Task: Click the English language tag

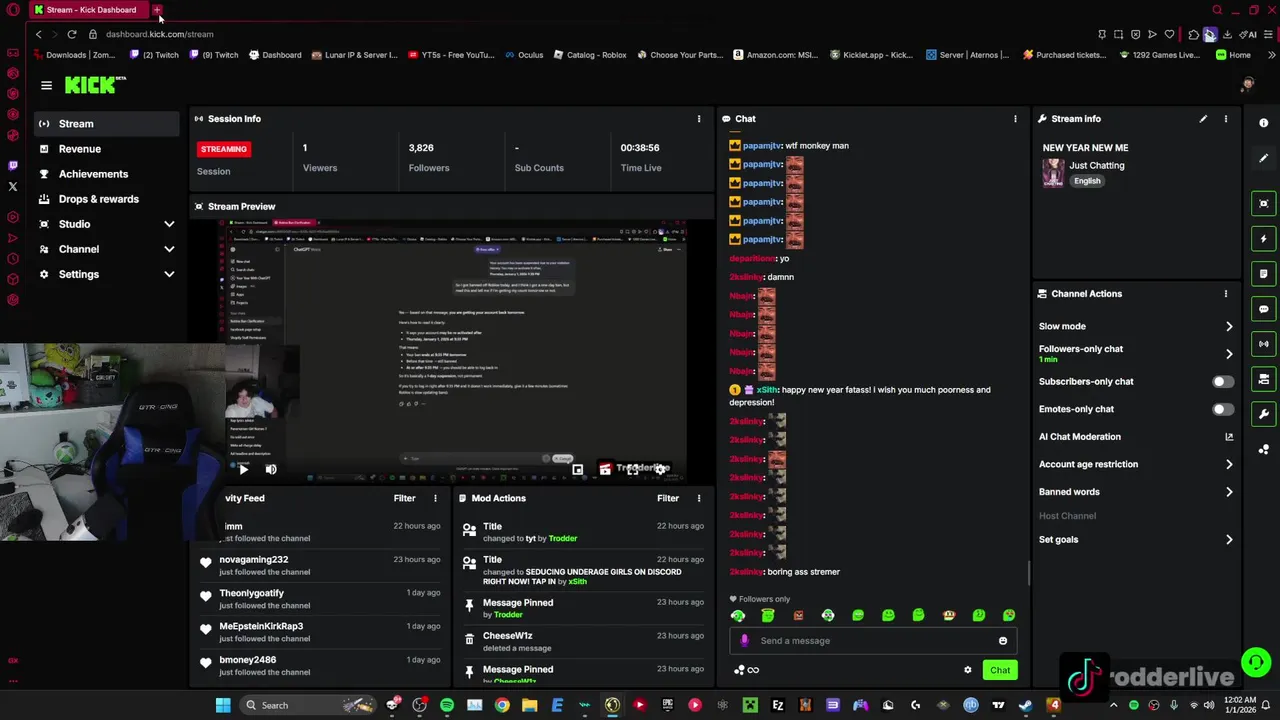Action: 1087,181
